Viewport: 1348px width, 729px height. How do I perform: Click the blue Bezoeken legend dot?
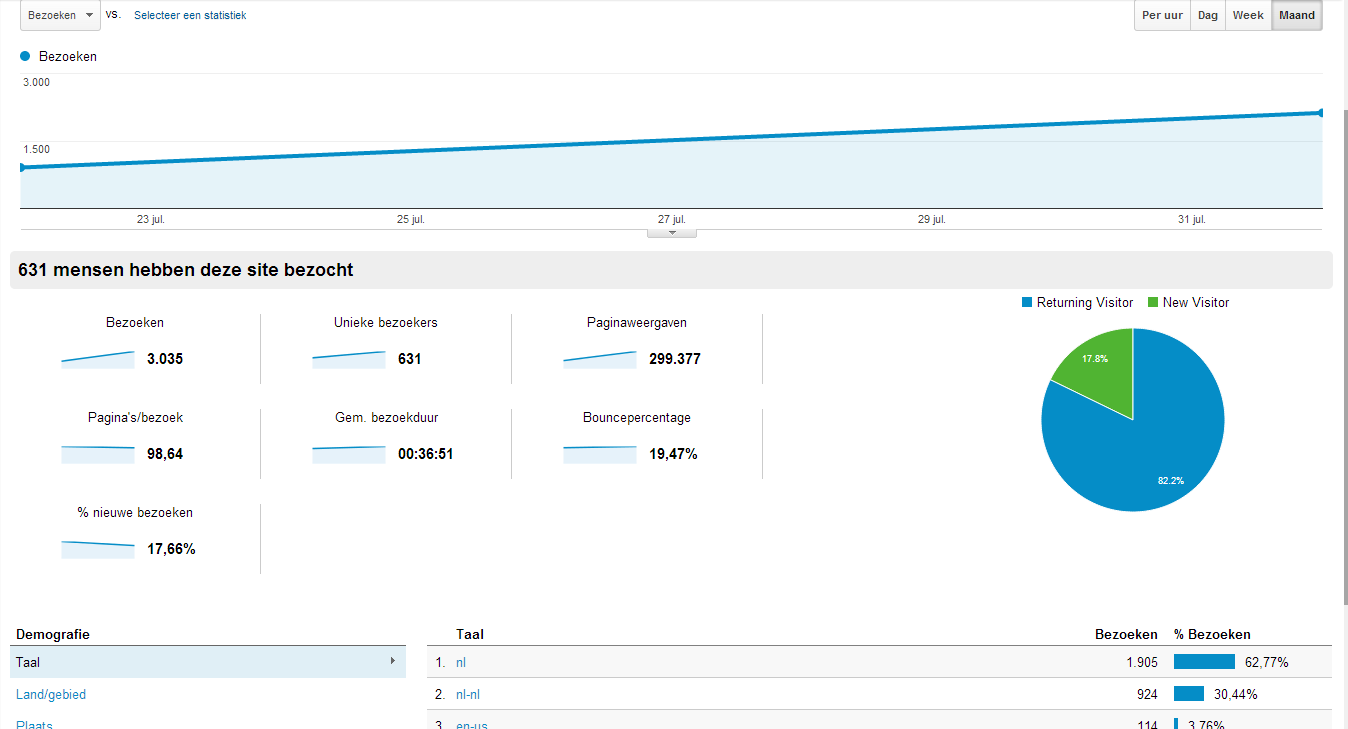click(25, 56)
